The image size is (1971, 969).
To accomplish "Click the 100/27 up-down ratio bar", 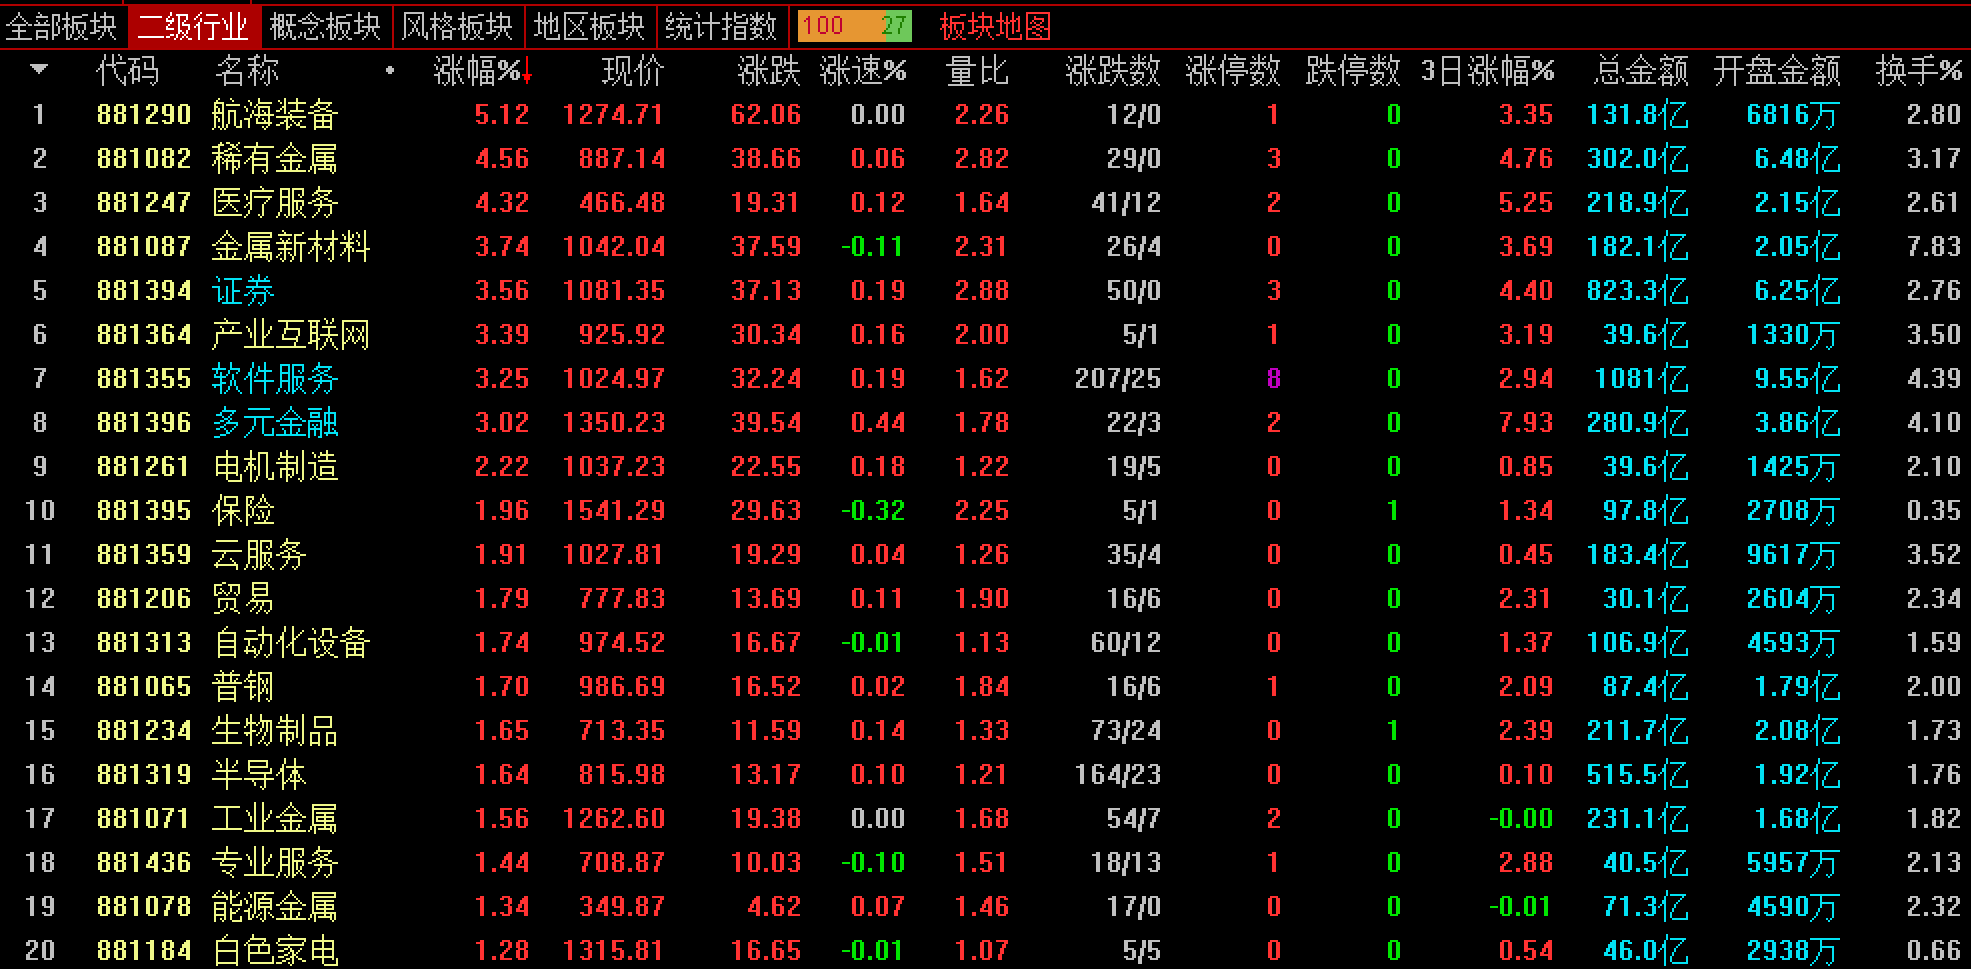I will click(x=855, y=26).
